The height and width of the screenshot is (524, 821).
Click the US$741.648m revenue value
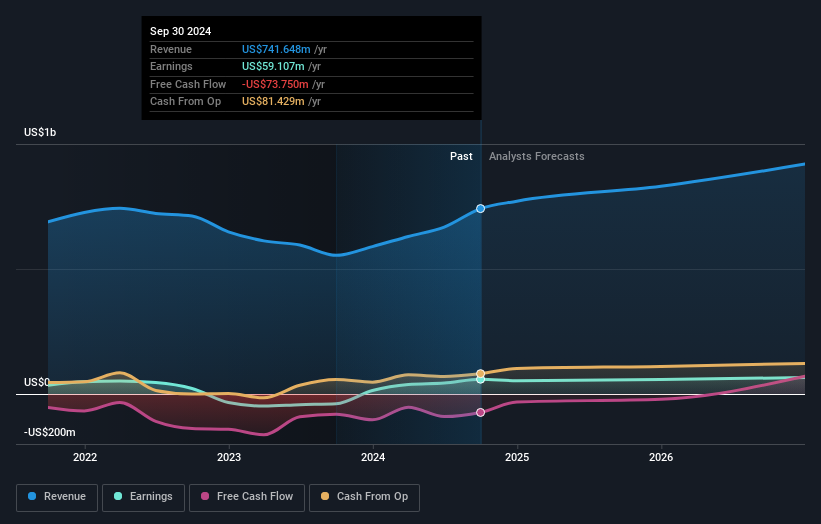coord(276,49)
